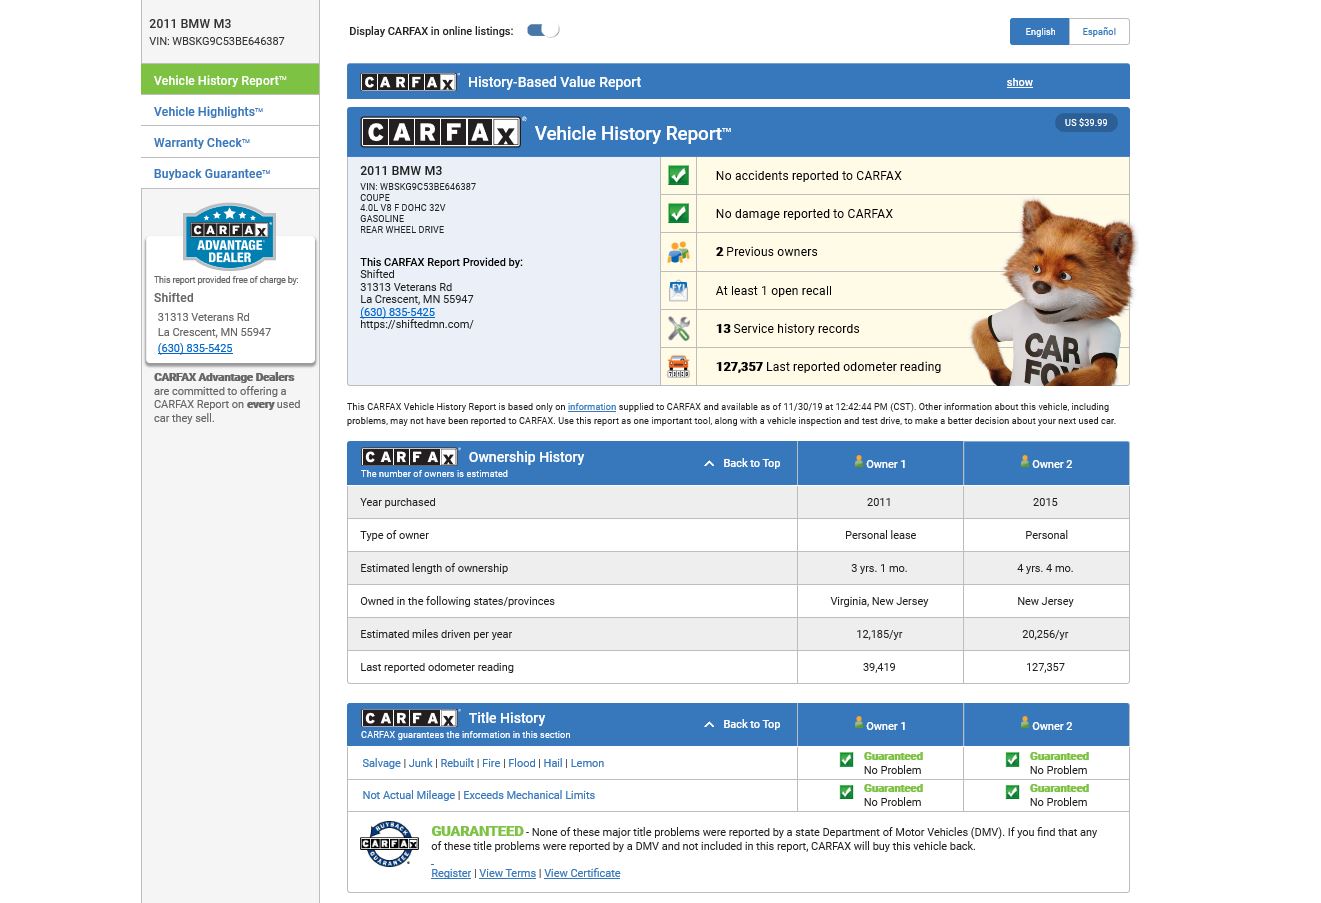Click the View Terms link
The width and height of the screenshot is (1321, 903).
(x=507, y=873)
